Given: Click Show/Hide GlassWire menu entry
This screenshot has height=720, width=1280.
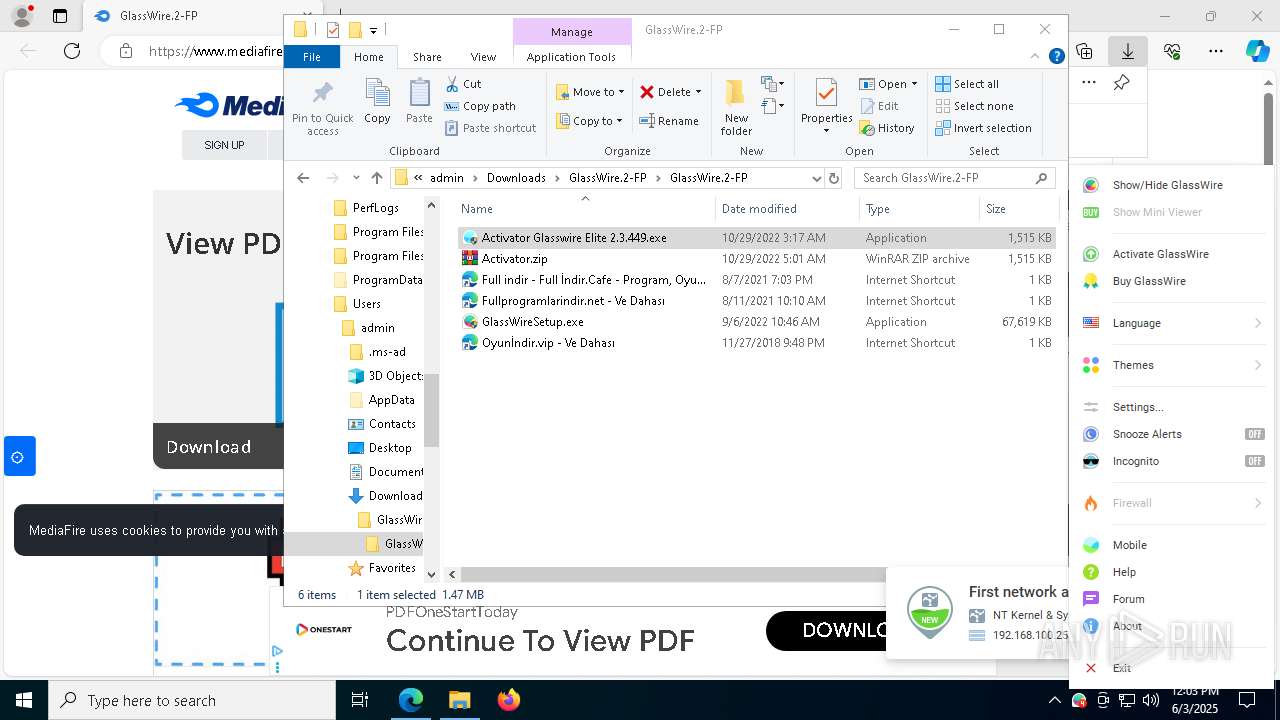Looking at the screenshot, I should [x=1167, y=185].
